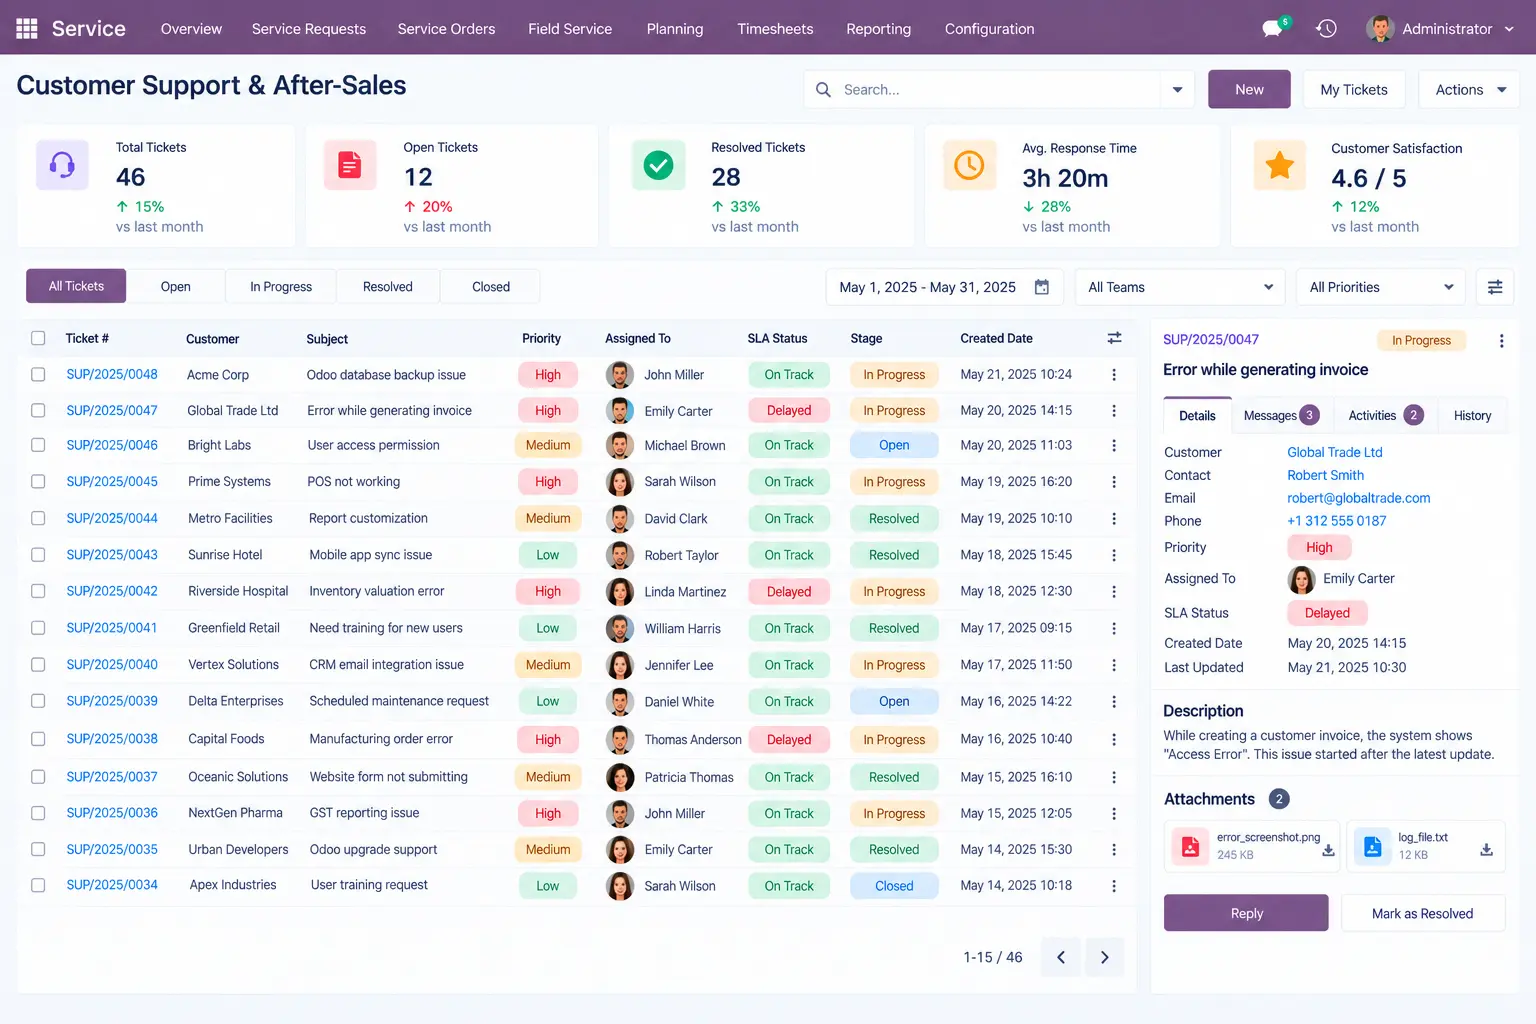This screenshot has width=1536, height=1024.
Task: Click Mark as Resolved button
Action: (x=1422, y=913)
